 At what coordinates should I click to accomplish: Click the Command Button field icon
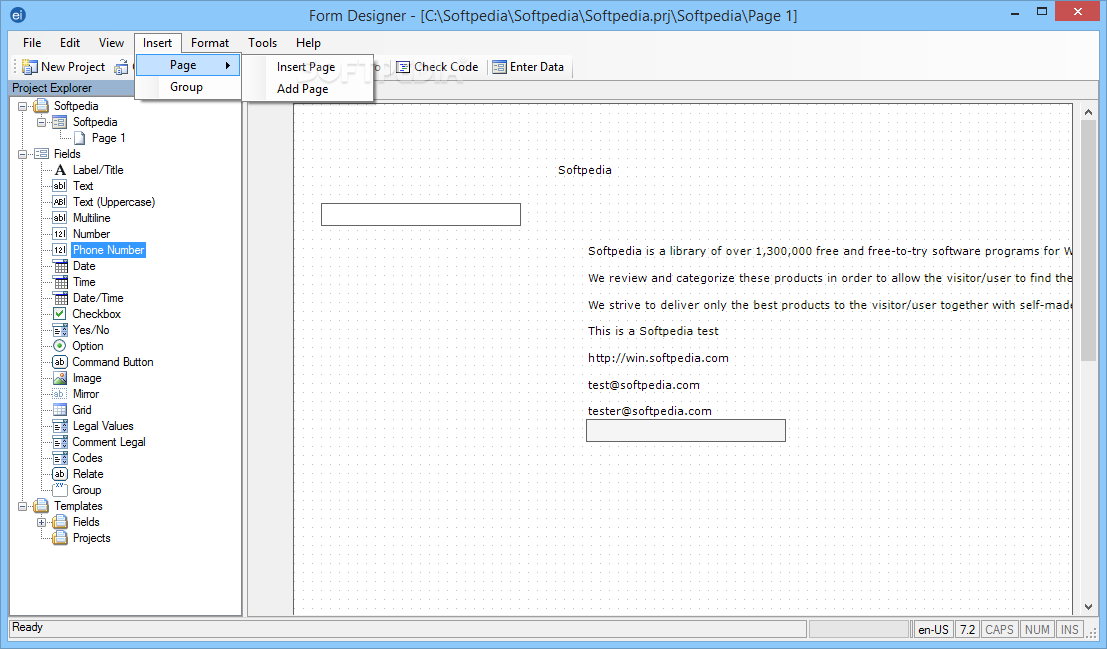coord(60,362)
